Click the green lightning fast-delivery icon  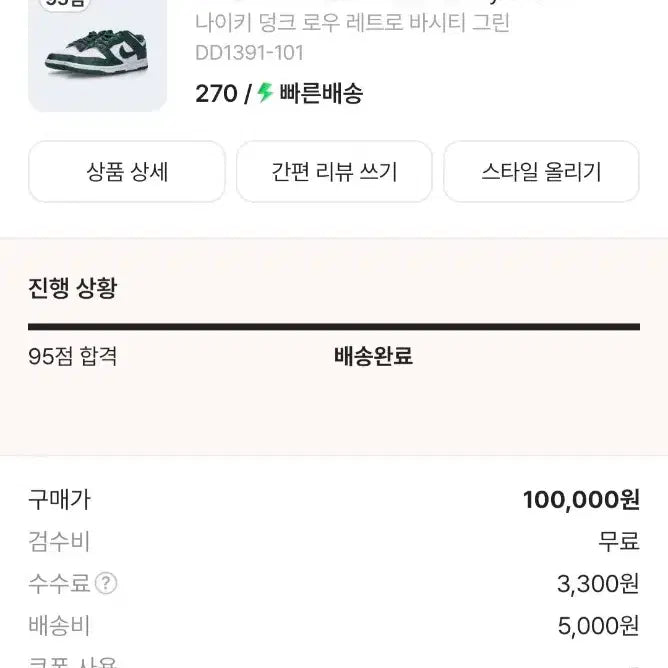click(265, 93)
